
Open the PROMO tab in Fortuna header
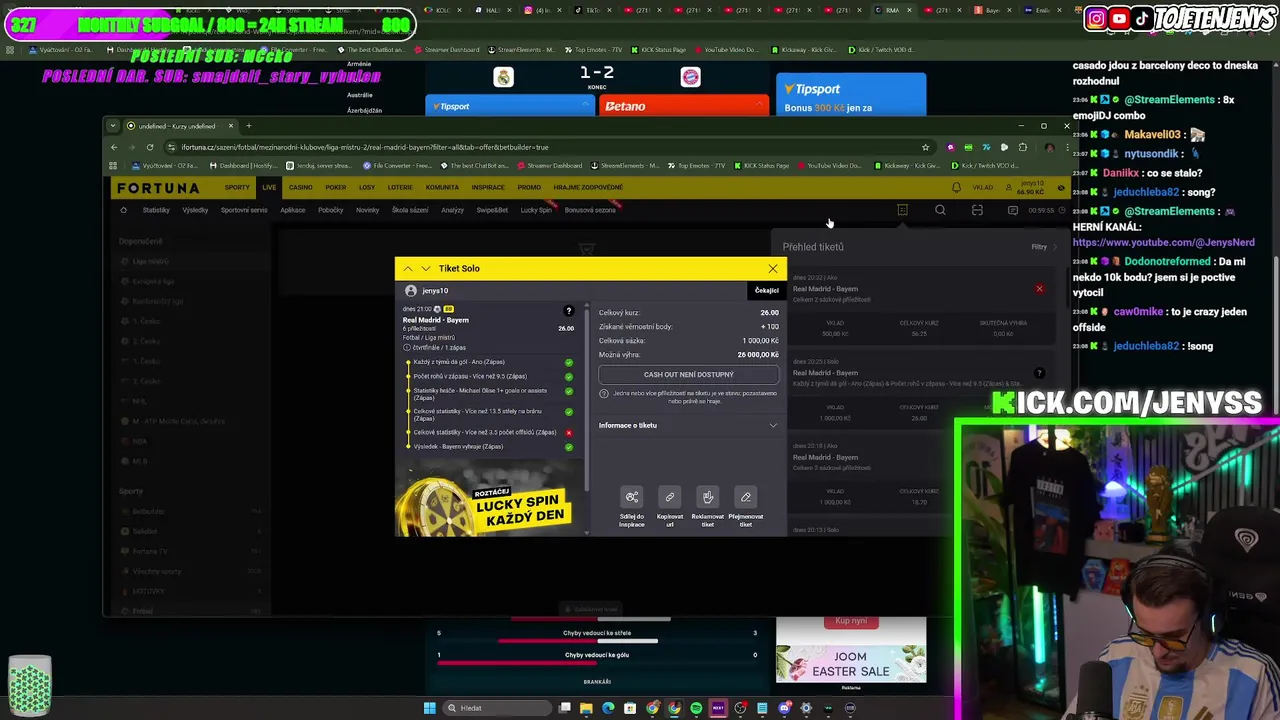coord(529,187)
